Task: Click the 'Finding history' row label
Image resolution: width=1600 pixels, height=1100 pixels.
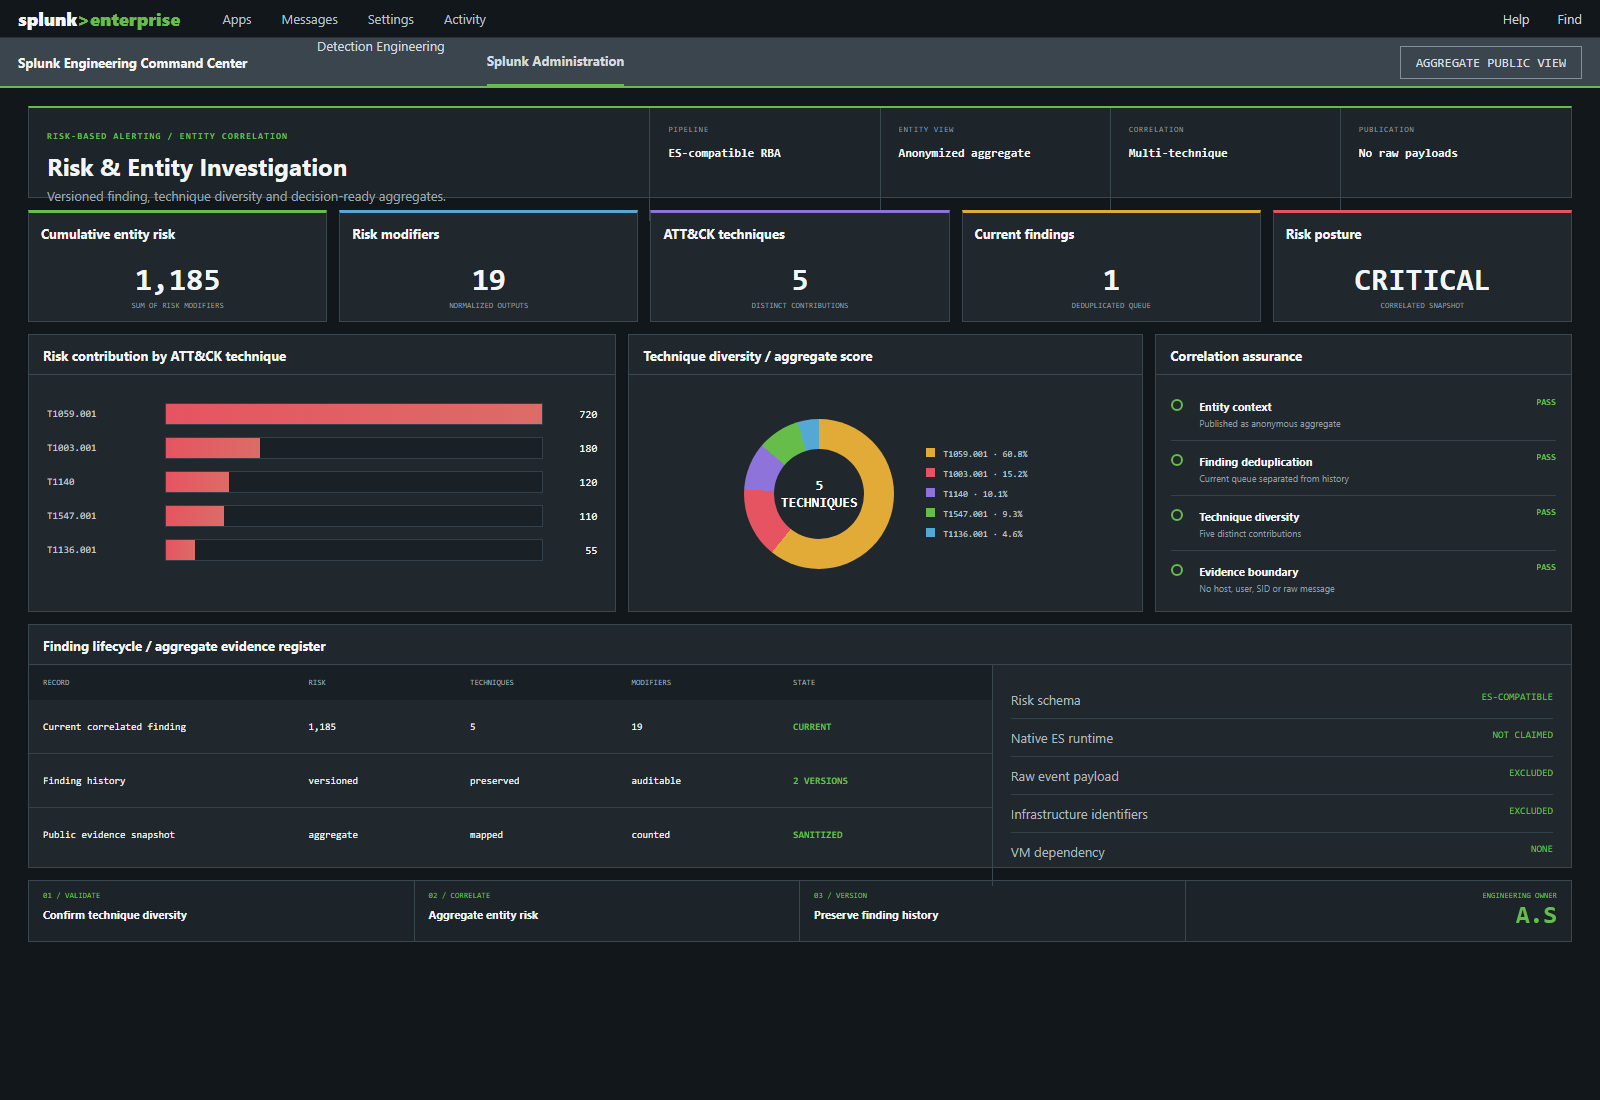Action: click(x=84, y=781)
